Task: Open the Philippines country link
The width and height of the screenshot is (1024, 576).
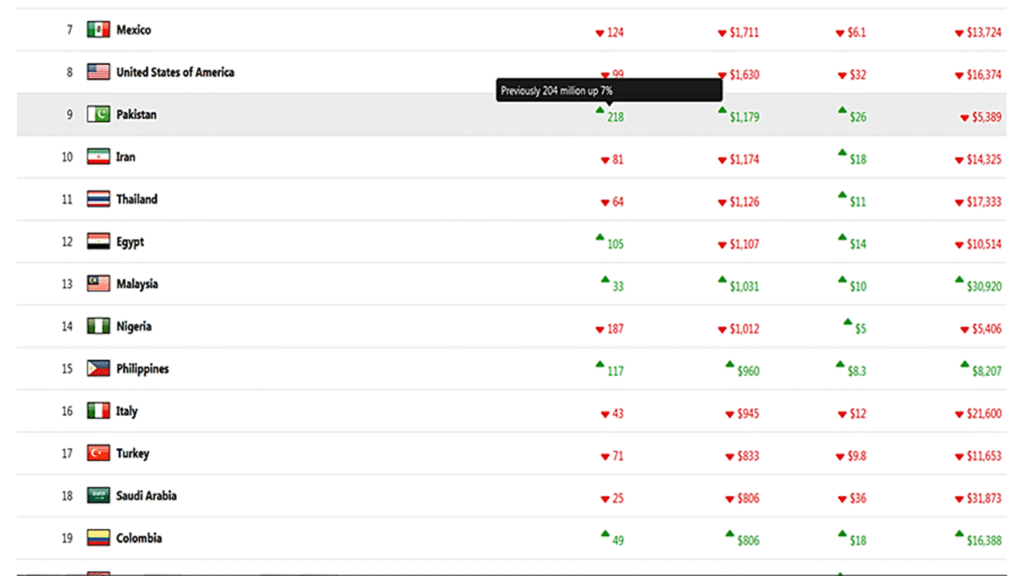Action: [x=142, y=369]
